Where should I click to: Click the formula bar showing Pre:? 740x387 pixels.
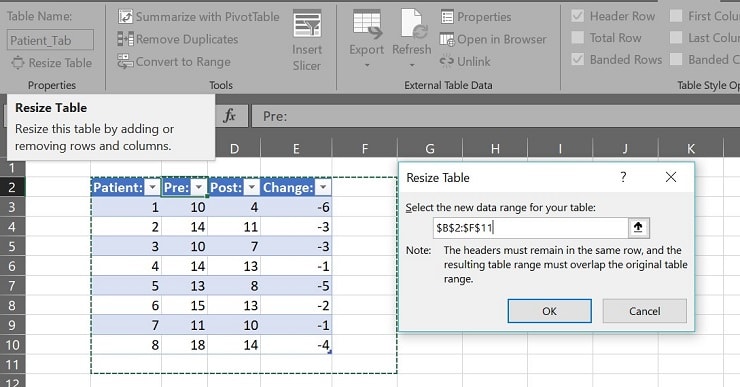pyautogui.click(x=496, y=116)
